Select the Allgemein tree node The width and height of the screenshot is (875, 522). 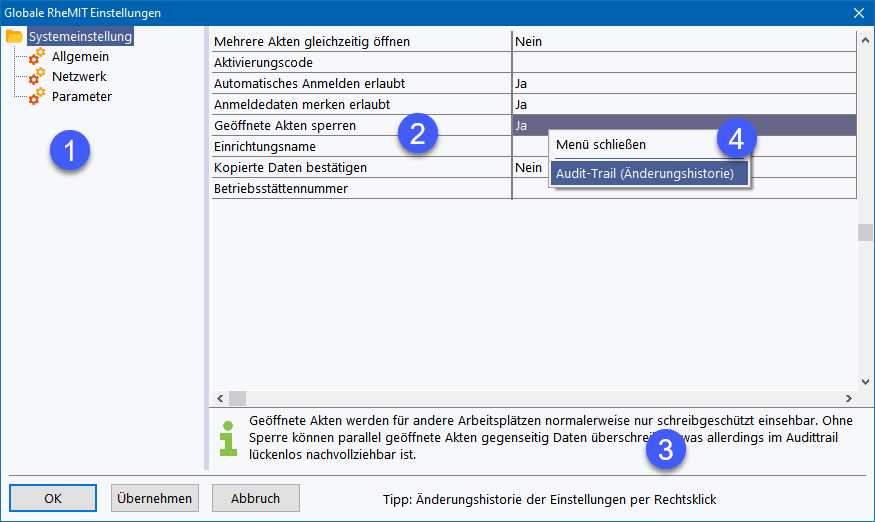pyautogui.click(x=80, y=57)
